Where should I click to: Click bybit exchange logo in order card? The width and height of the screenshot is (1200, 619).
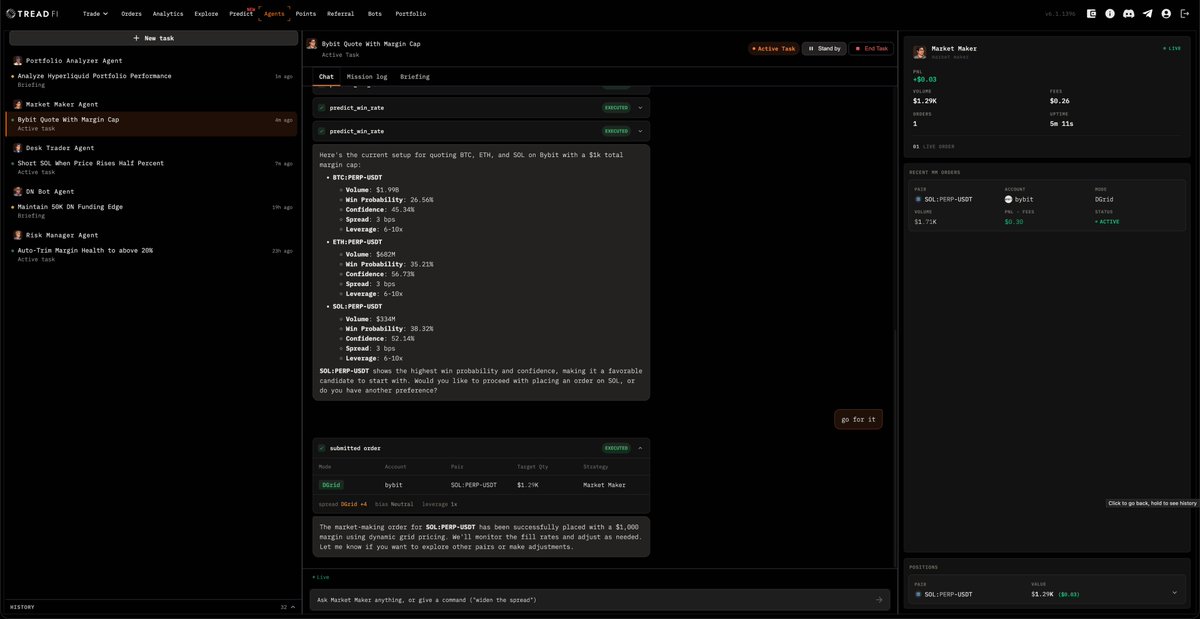1009,199
